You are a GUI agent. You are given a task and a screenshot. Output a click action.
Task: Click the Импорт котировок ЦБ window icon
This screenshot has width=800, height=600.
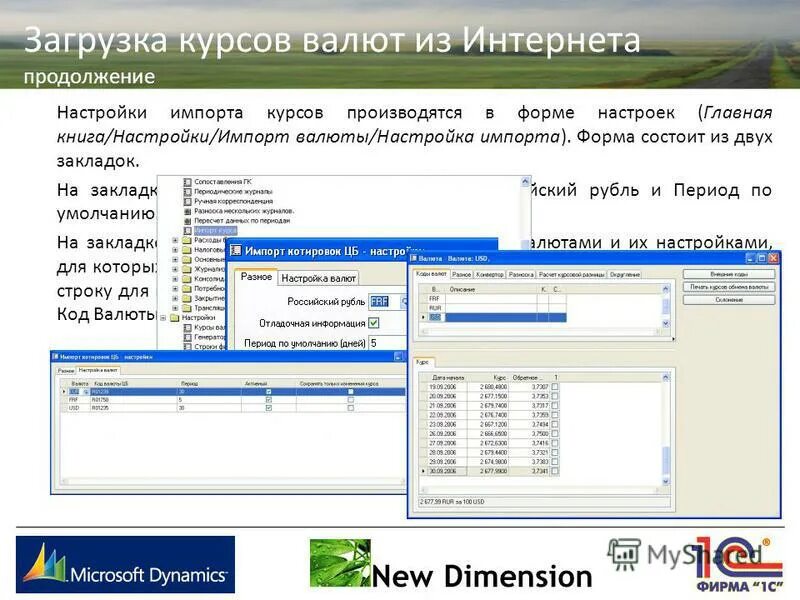coord(234,249)
